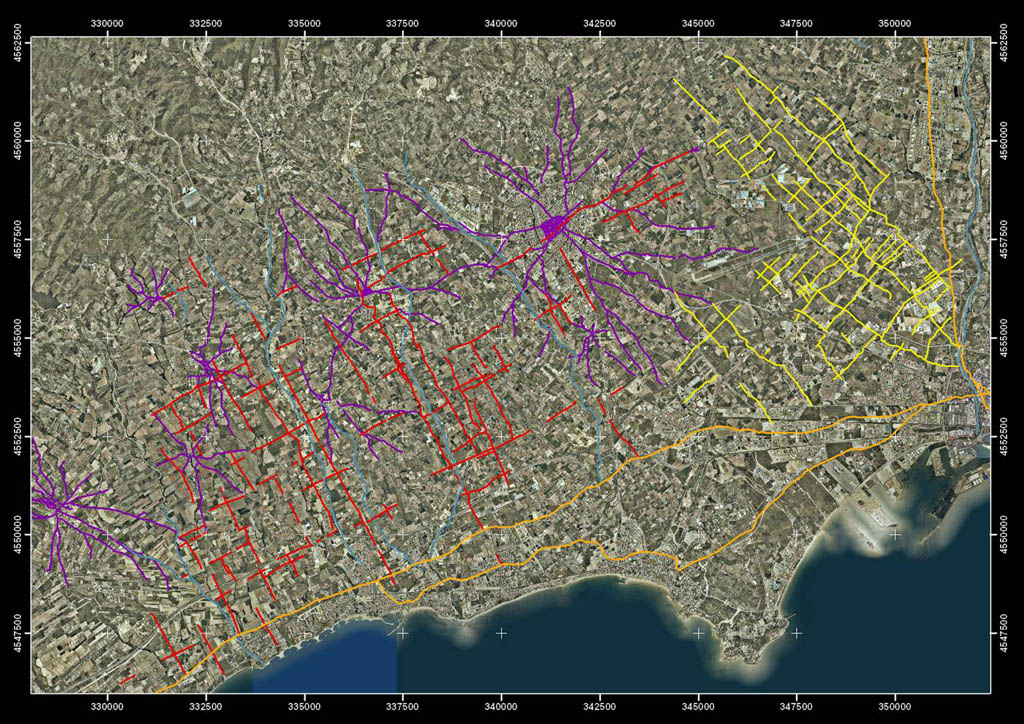Click the 4547500 label on the right axis
This screenshot has width=1024, height=724.
[1004, 633]
